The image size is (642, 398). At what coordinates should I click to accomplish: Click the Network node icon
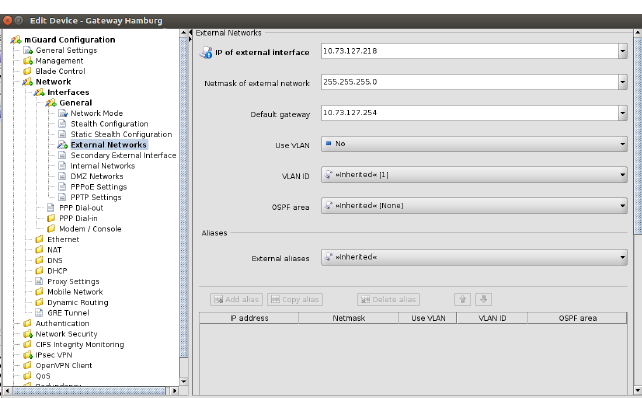tap(27, 82)
